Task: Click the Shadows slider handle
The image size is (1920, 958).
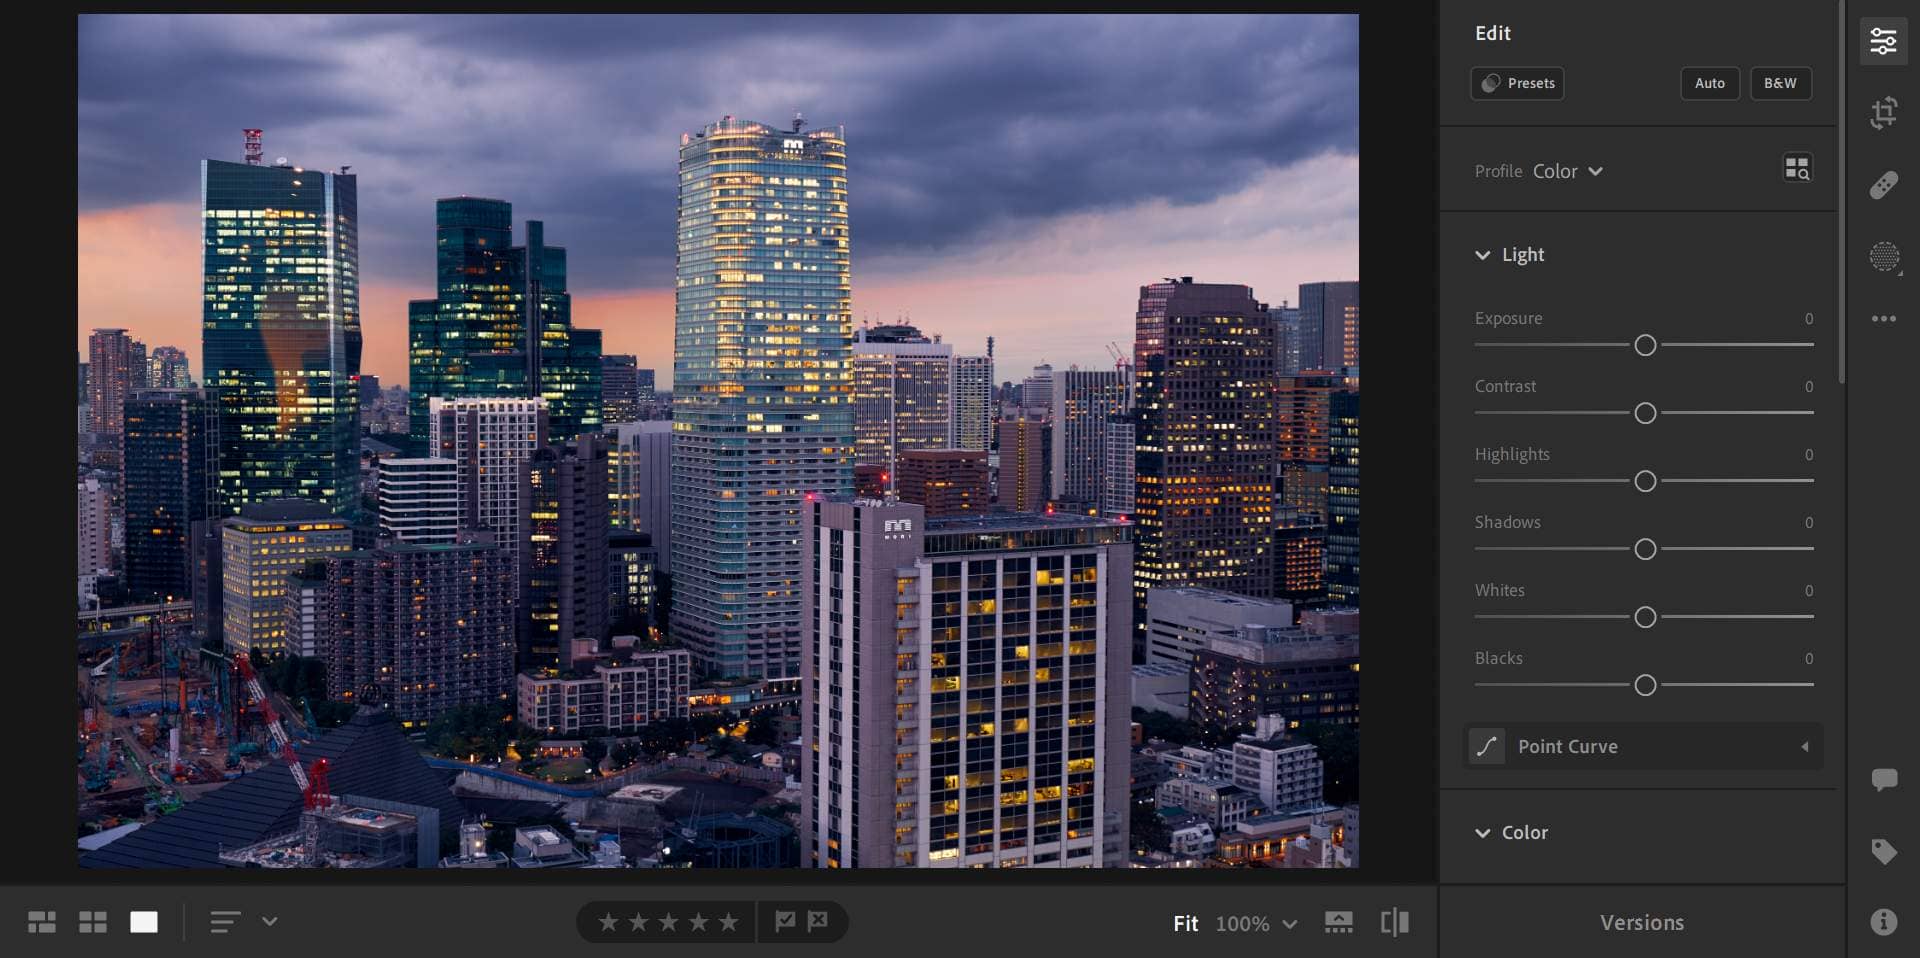Action: [1645, 549]
